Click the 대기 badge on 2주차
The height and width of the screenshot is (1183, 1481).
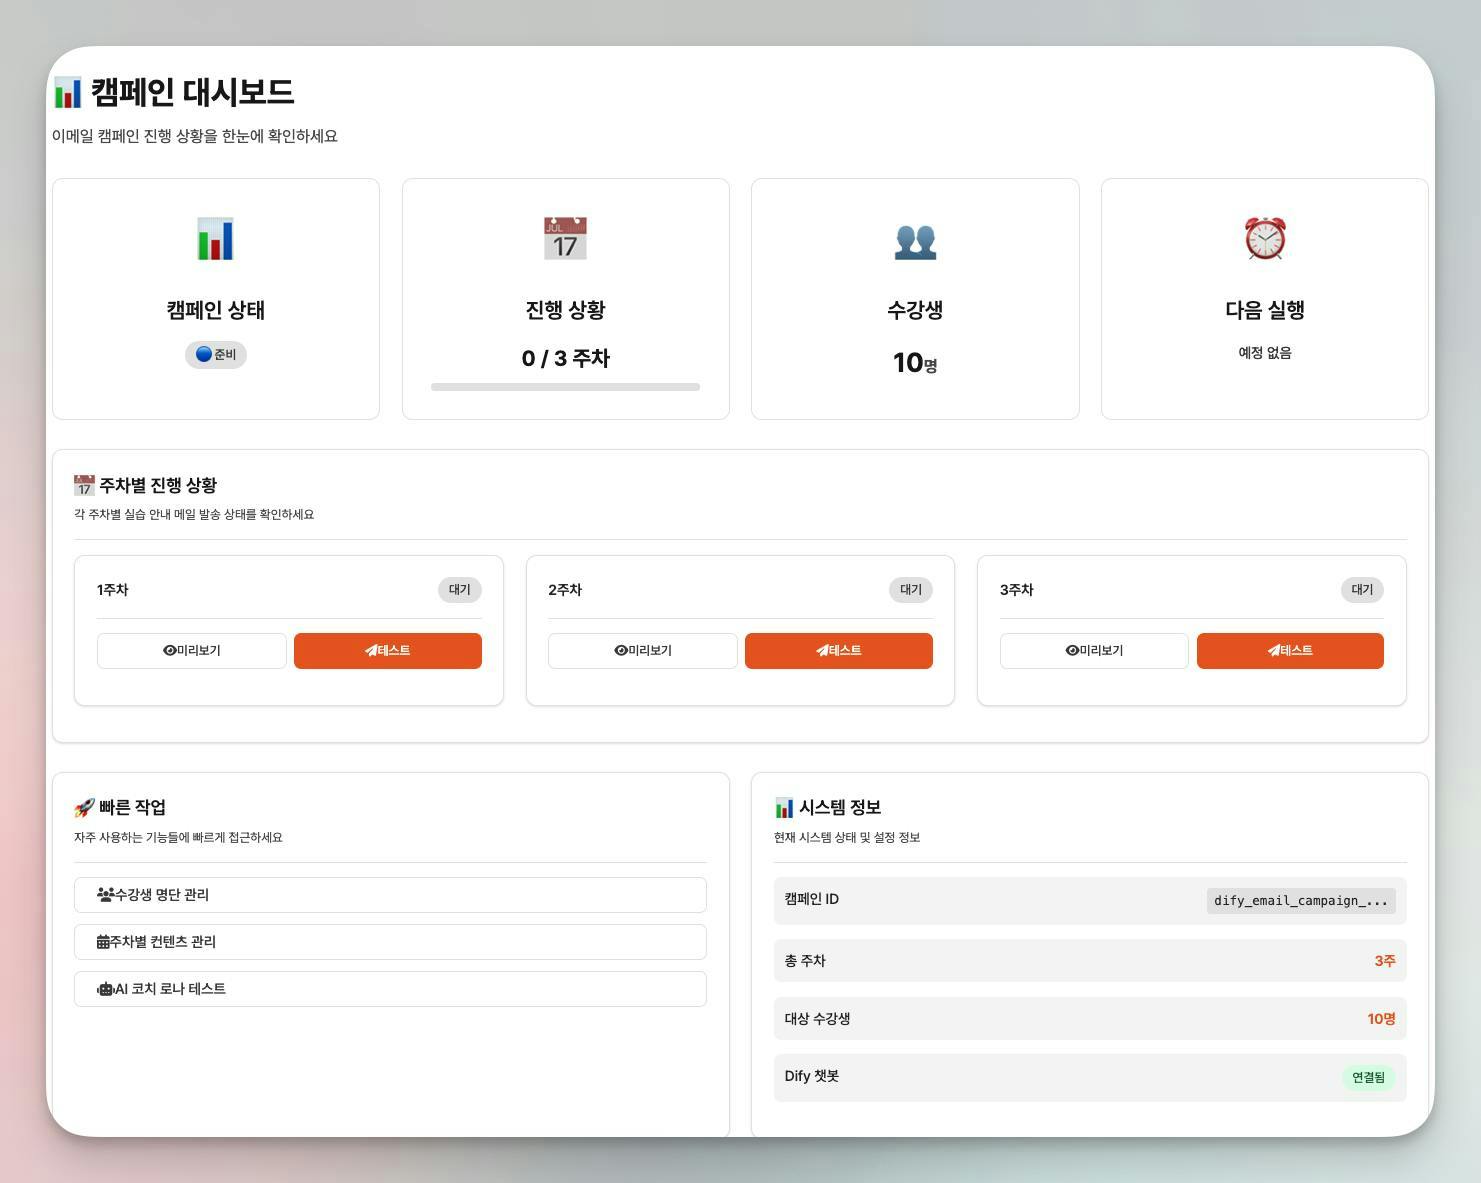(x=911, y=590)
